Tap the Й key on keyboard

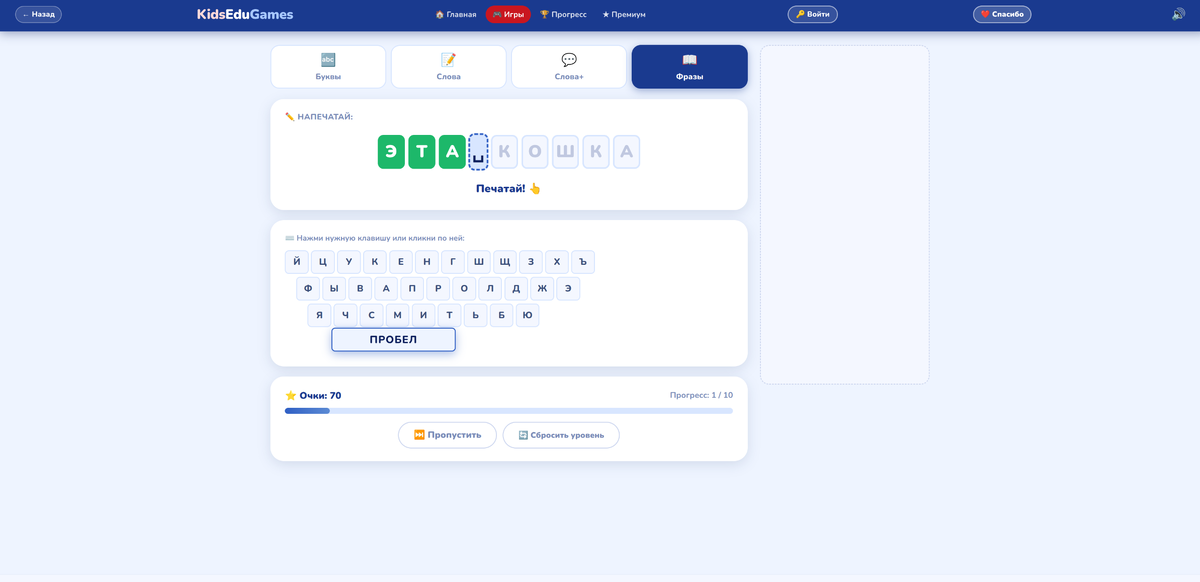pos(297,262)
